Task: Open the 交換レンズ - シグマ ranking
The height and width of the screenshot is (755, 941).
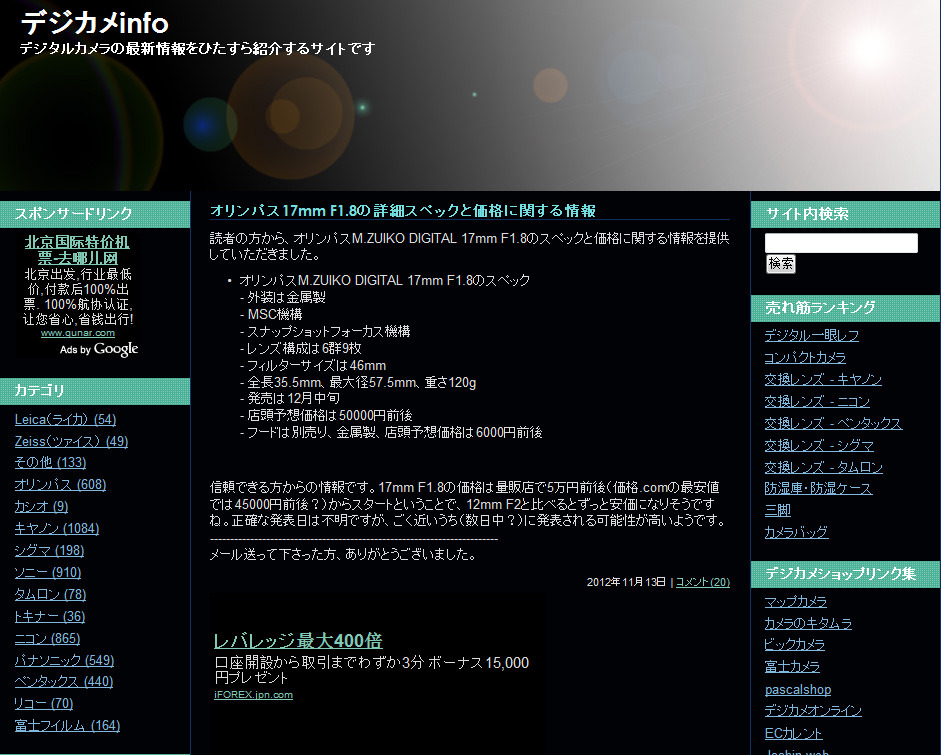Action: [819, 445]
